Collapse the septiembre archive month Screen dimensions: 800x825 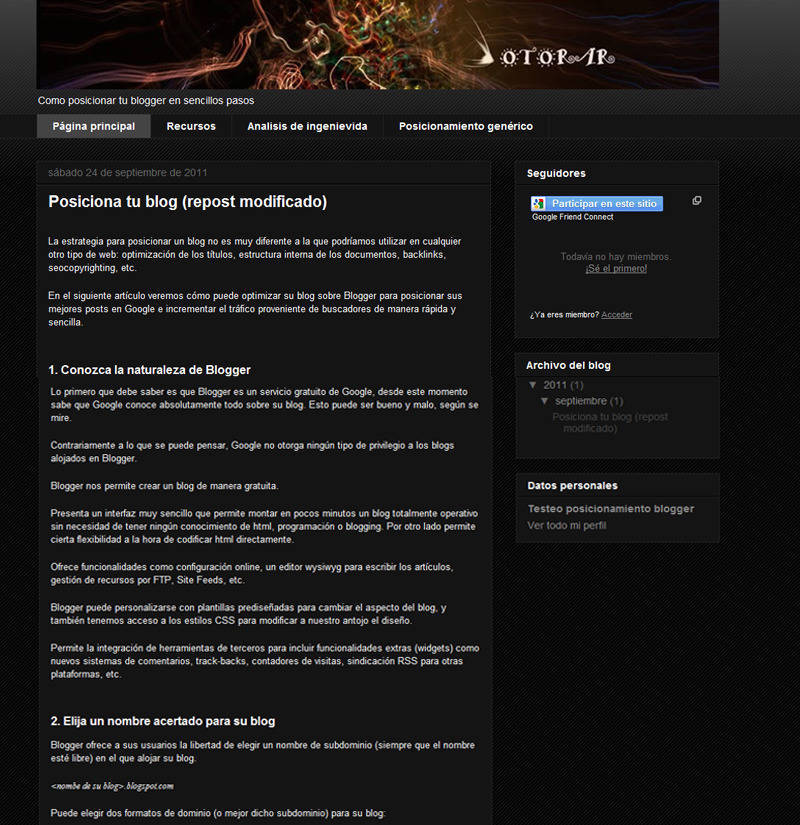[x=545, y=401]
